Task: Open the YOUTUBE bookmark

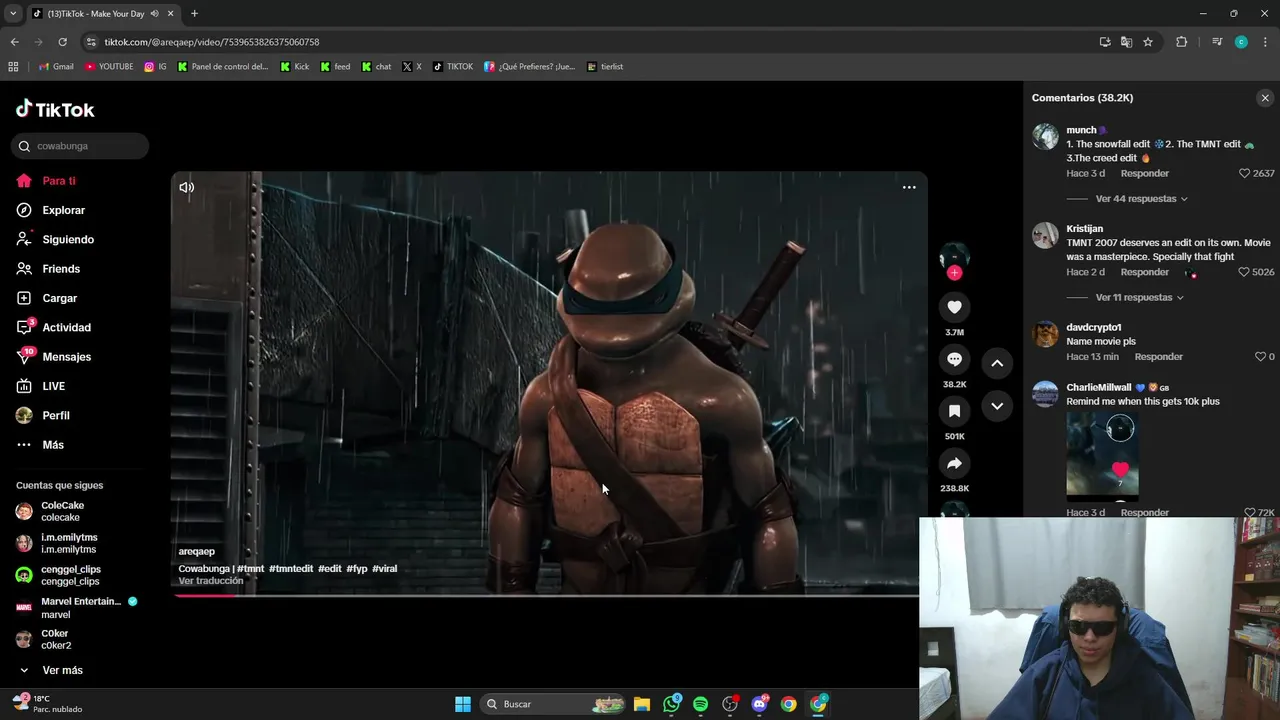Action: 109,67
